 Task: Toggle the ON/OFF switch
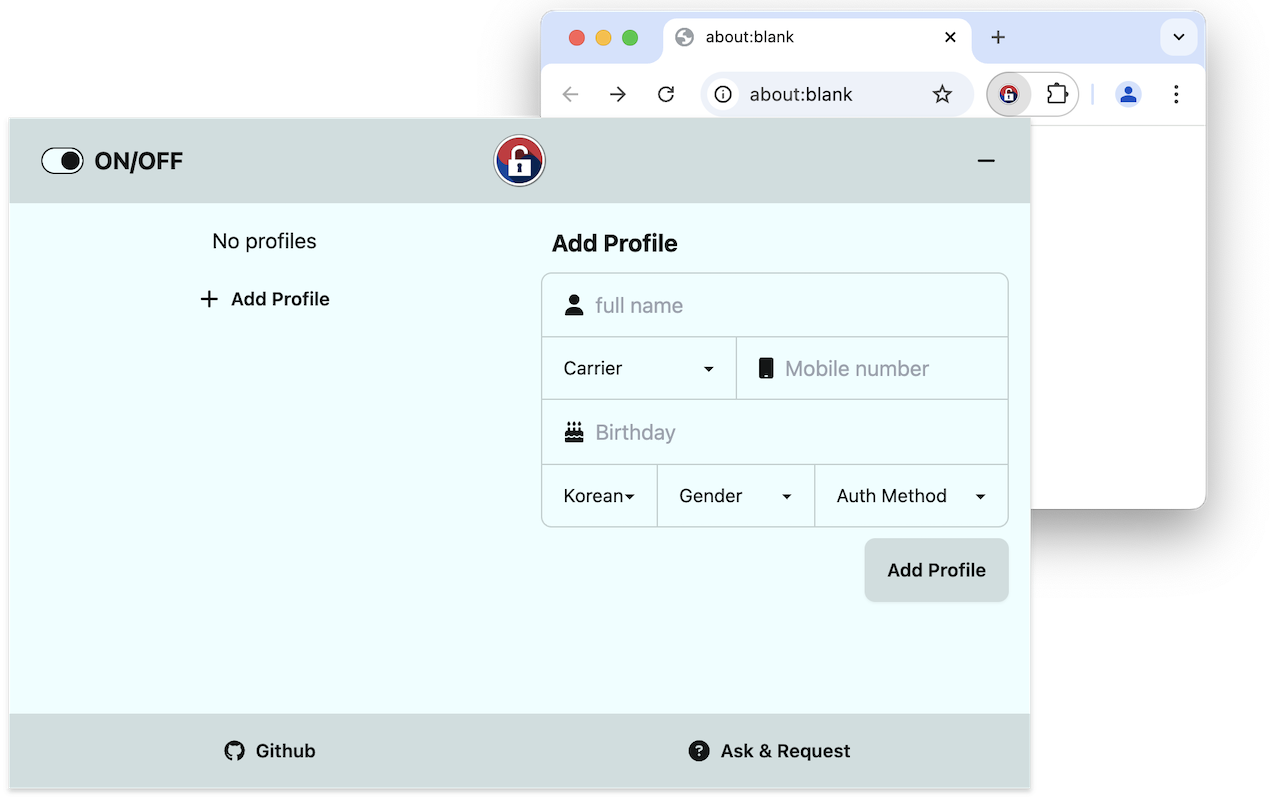pos(62,161)
